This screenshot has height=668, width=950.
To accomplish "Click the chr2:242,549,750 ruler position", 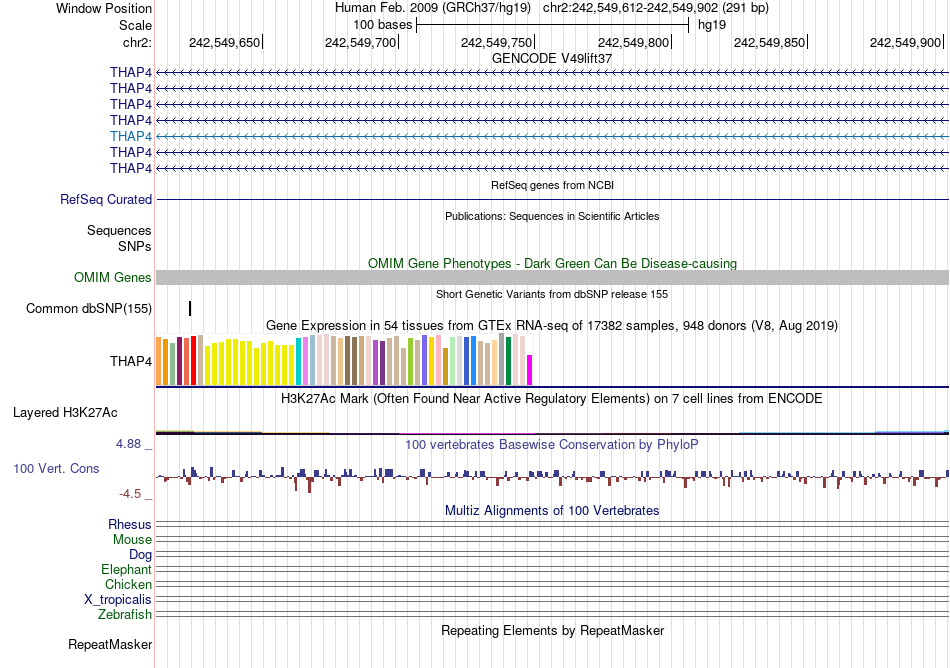I will (x=497, y=42).
